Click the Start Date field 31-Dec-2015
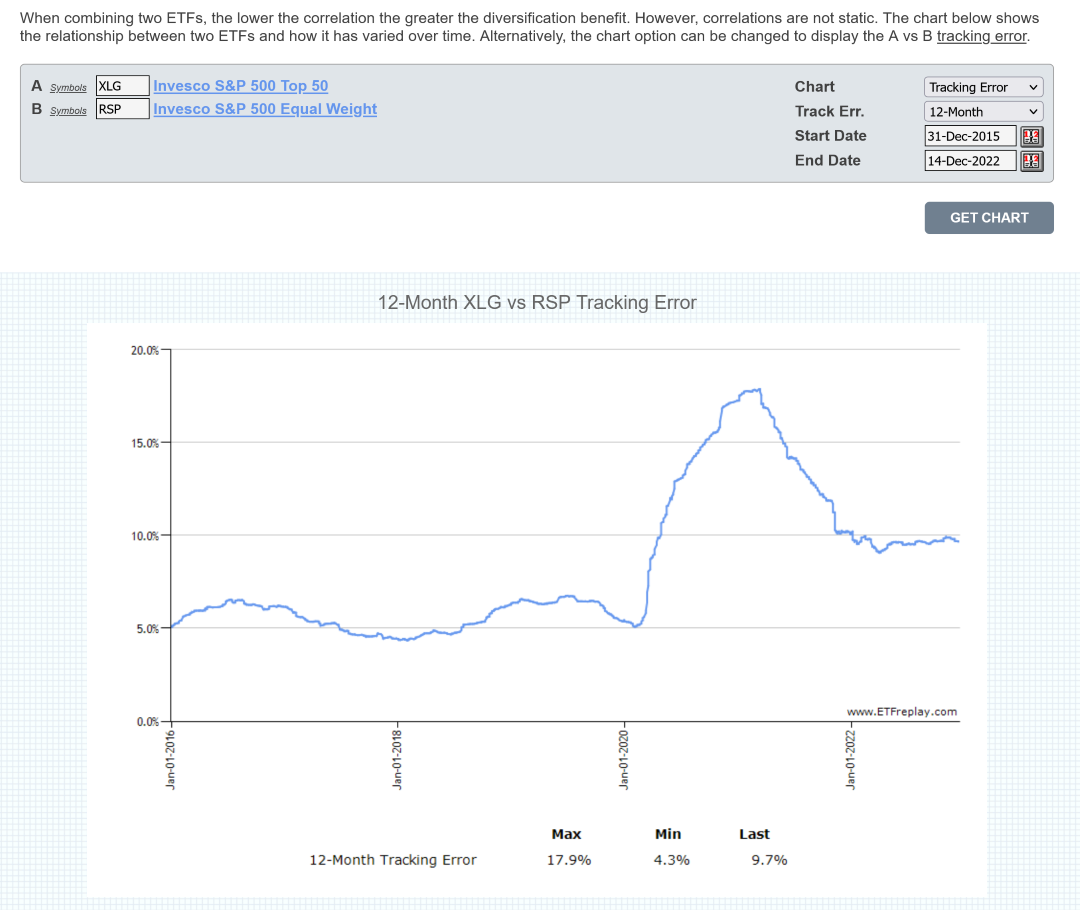This screenshot has height=910, width=1080. click(x=970, y=136)
